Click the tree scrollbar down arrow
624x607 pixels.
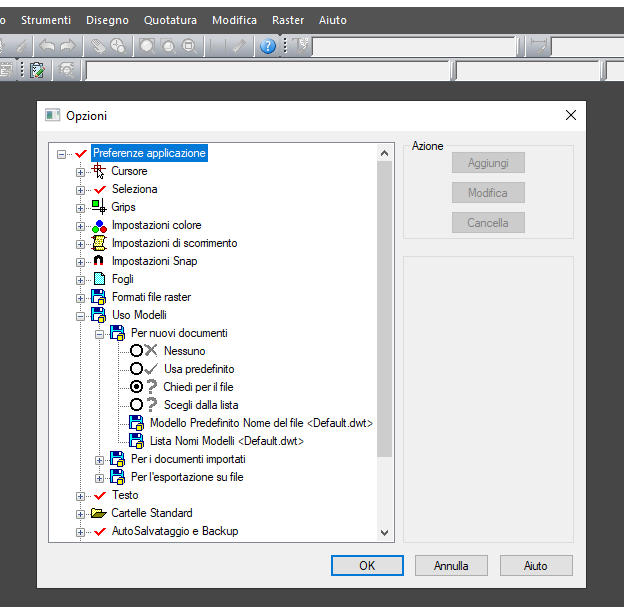(x=385, y=533)
